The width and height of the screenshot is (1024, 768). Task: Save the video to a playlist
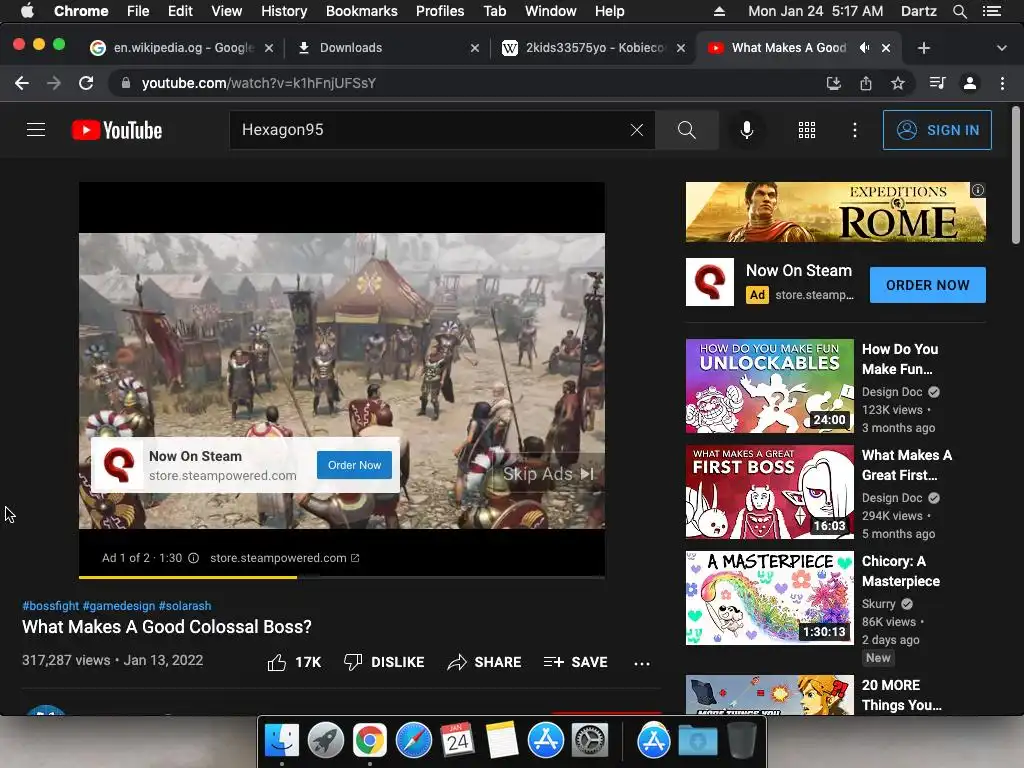pos(575,662)
